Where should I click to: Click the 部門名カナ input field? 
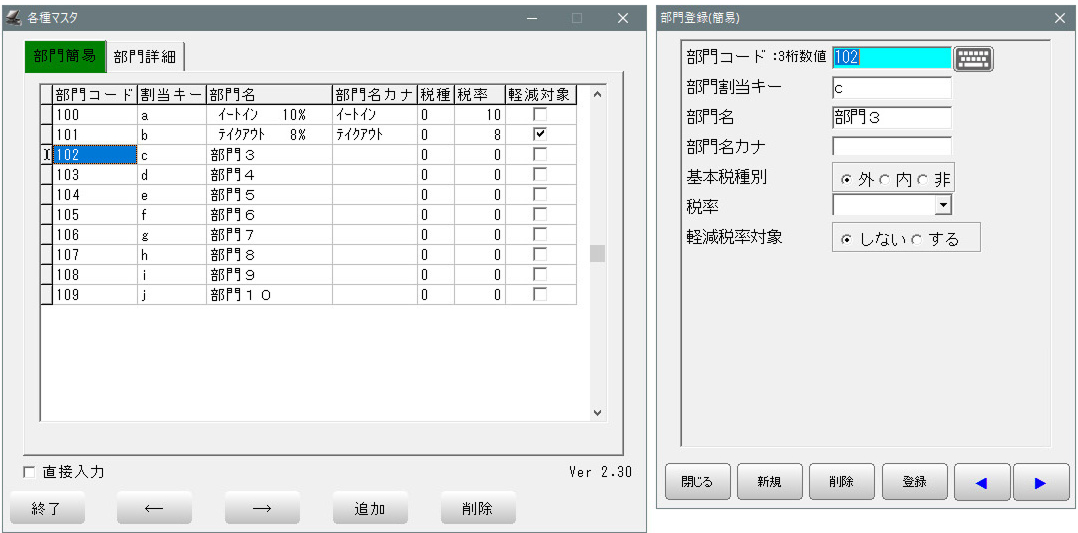pos(891,147)
